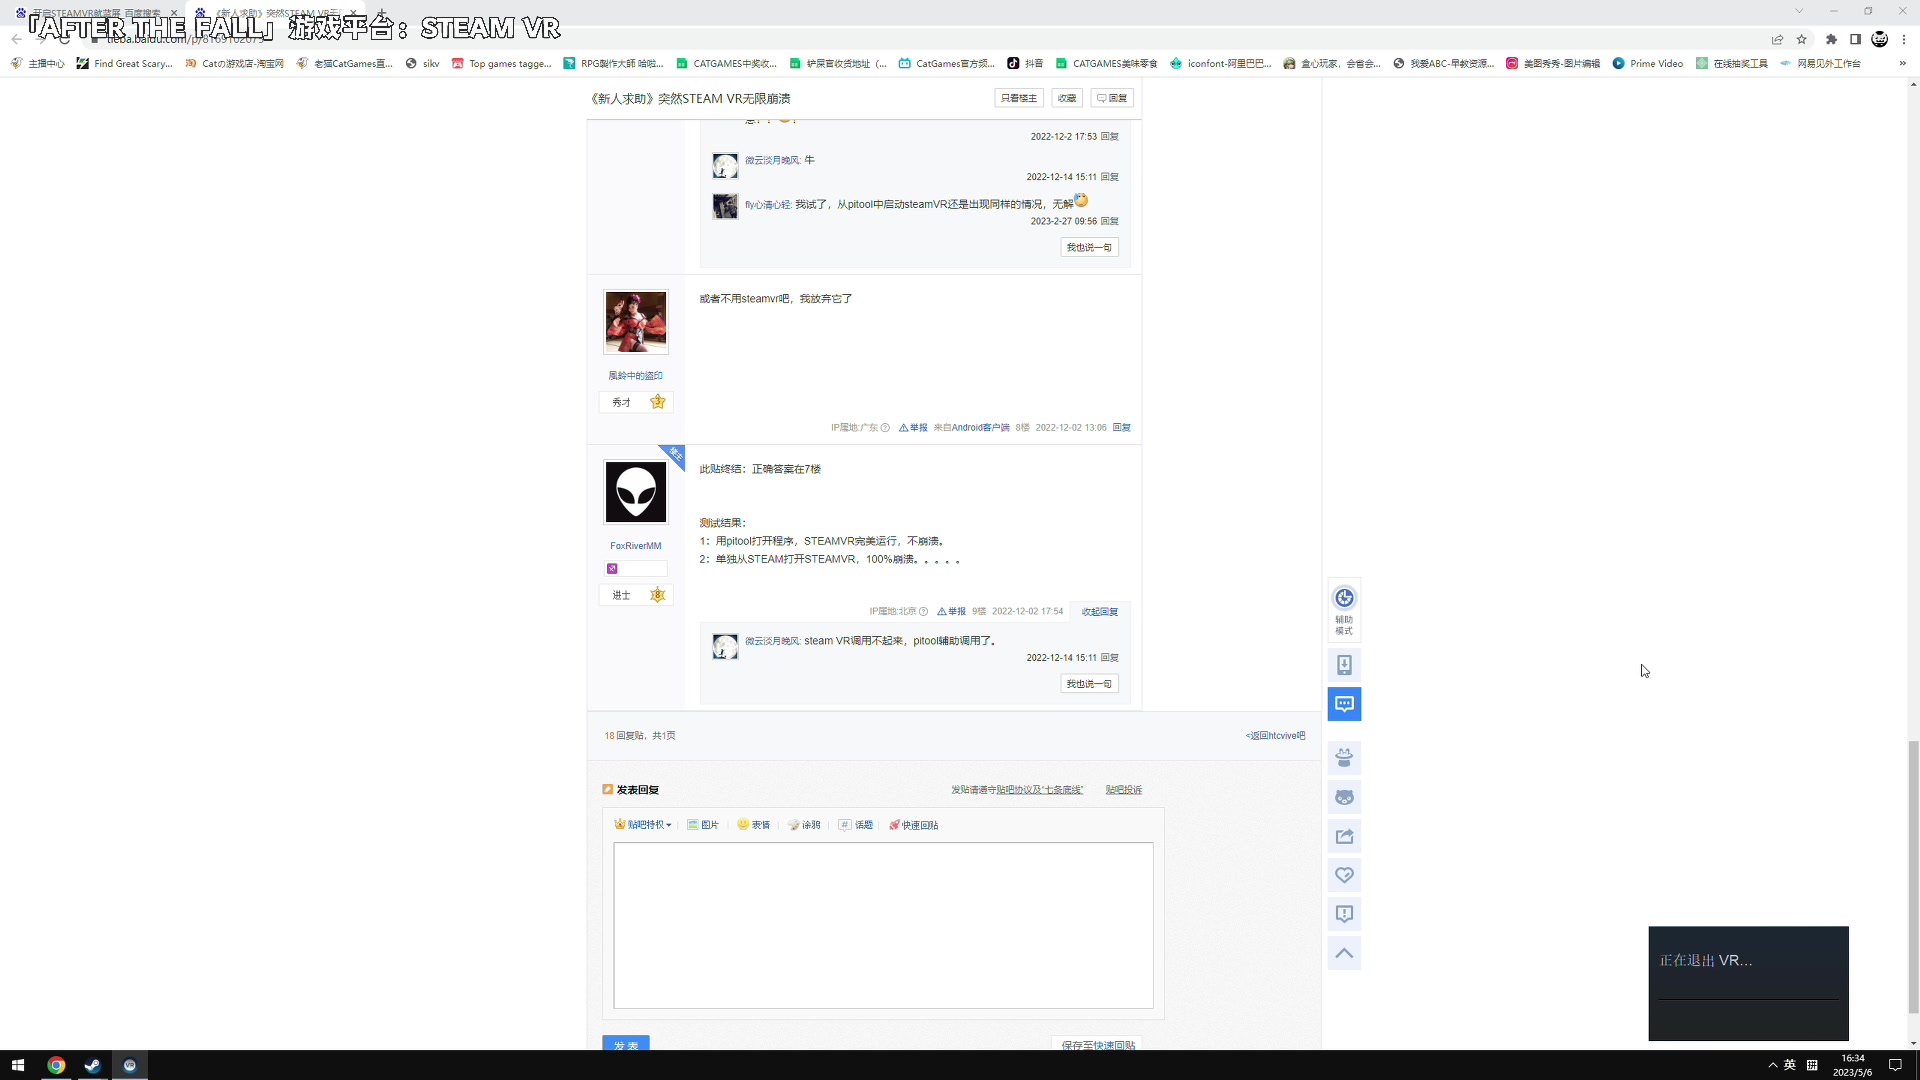The height and width of the screenshot is (1080, 1920).
Task: Click the 回复 button in thread header
Action: tap(1112, 98)
